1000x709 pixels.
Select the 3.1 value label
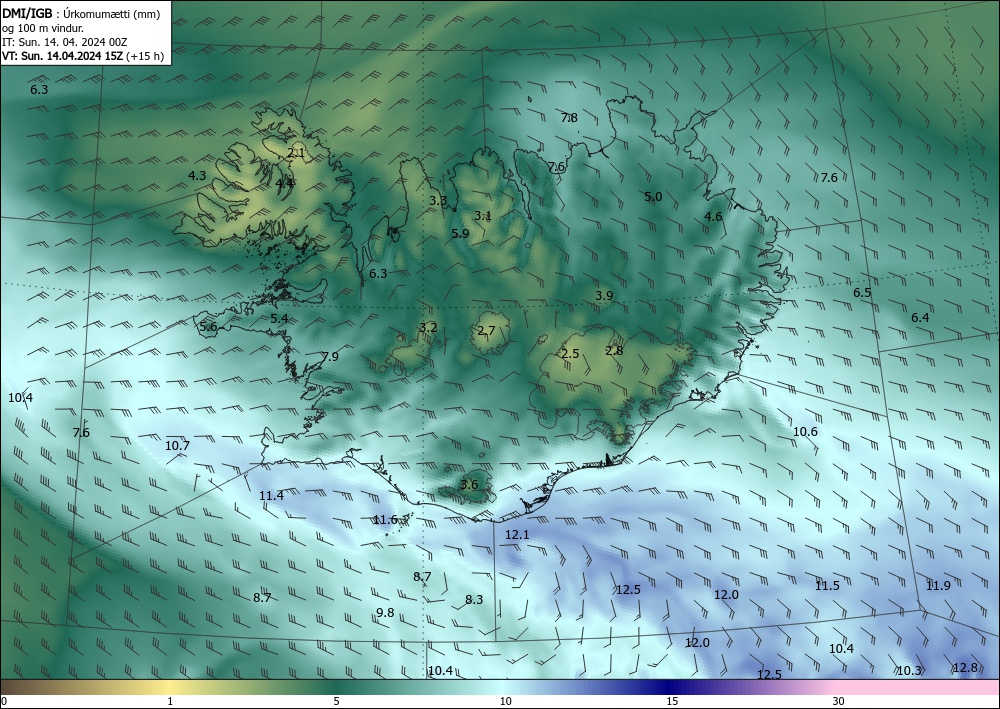pyautogui.click(x=483, y=216)
